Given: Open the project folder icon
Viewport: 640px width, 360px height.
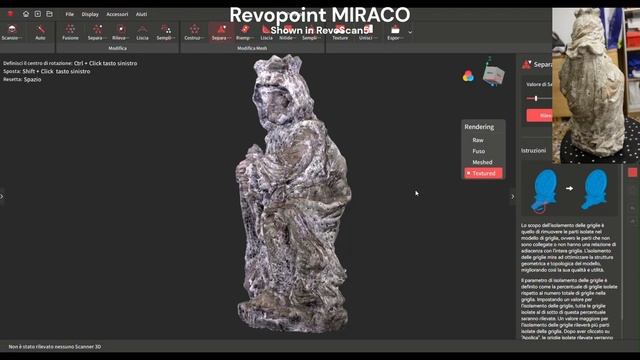Looking at the screenshot, I should click(x=49, y=14).
